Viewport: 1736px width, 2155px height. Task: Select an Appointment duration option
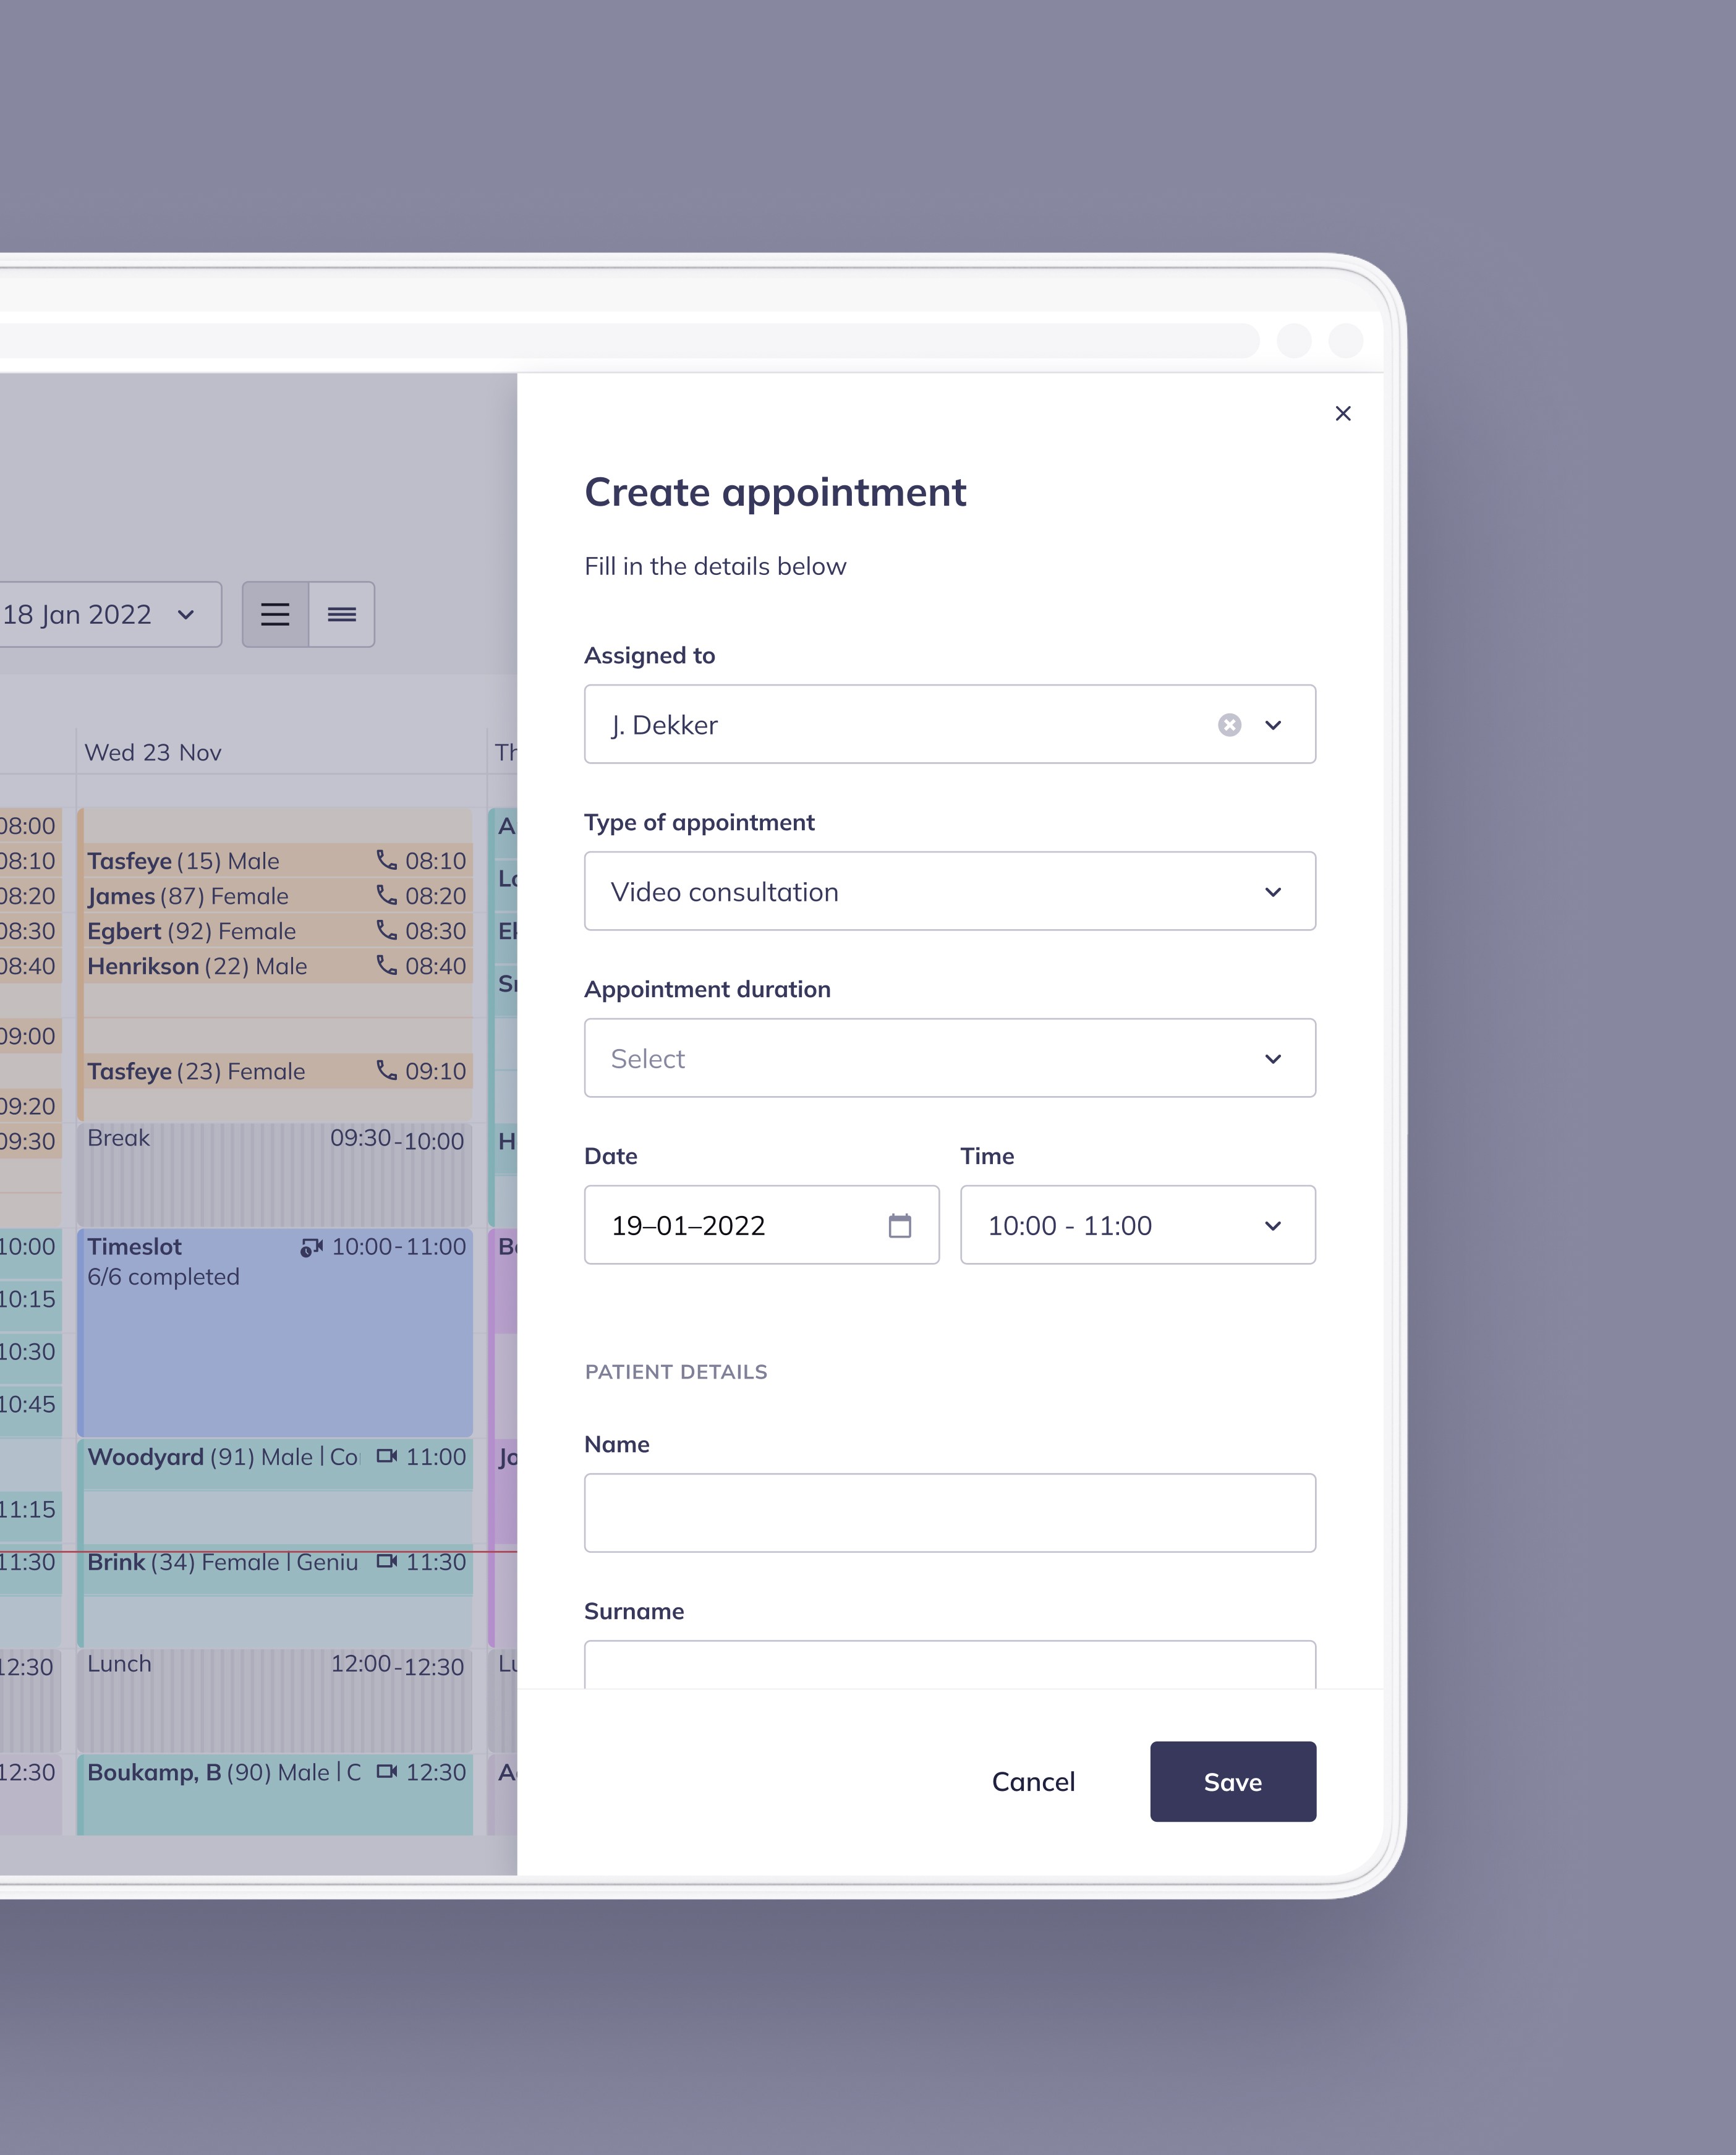[949, 1058]
